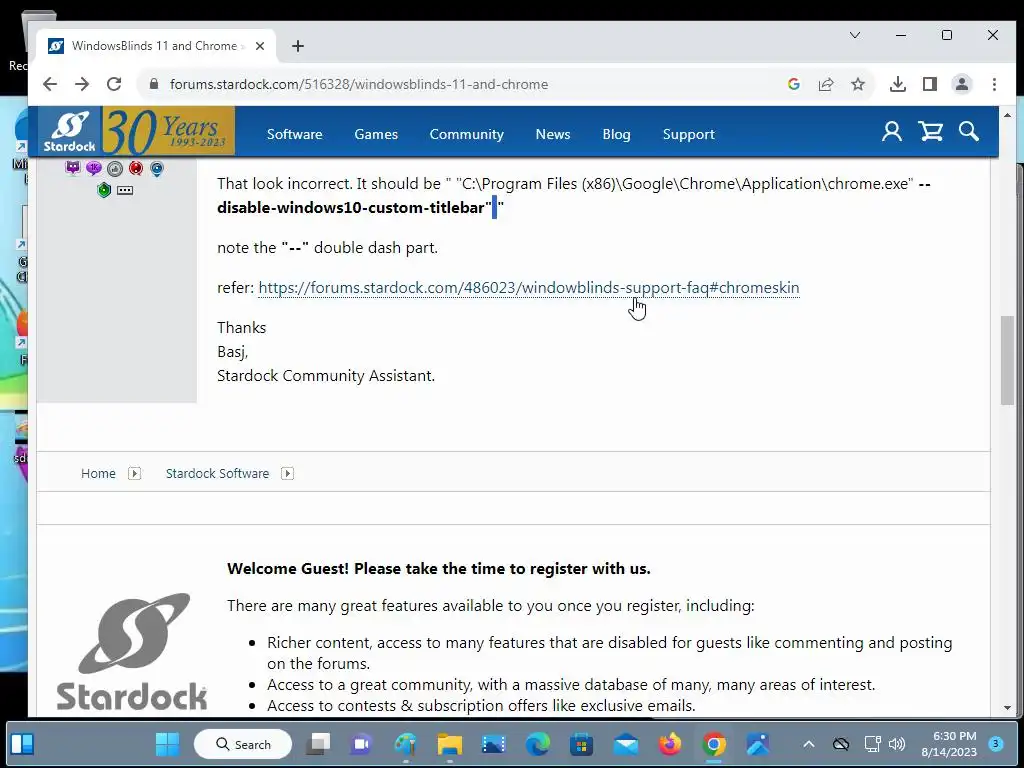Click the scrollbar up arrow
This screenshot has height=768, width=1024.
(1007, 115)
